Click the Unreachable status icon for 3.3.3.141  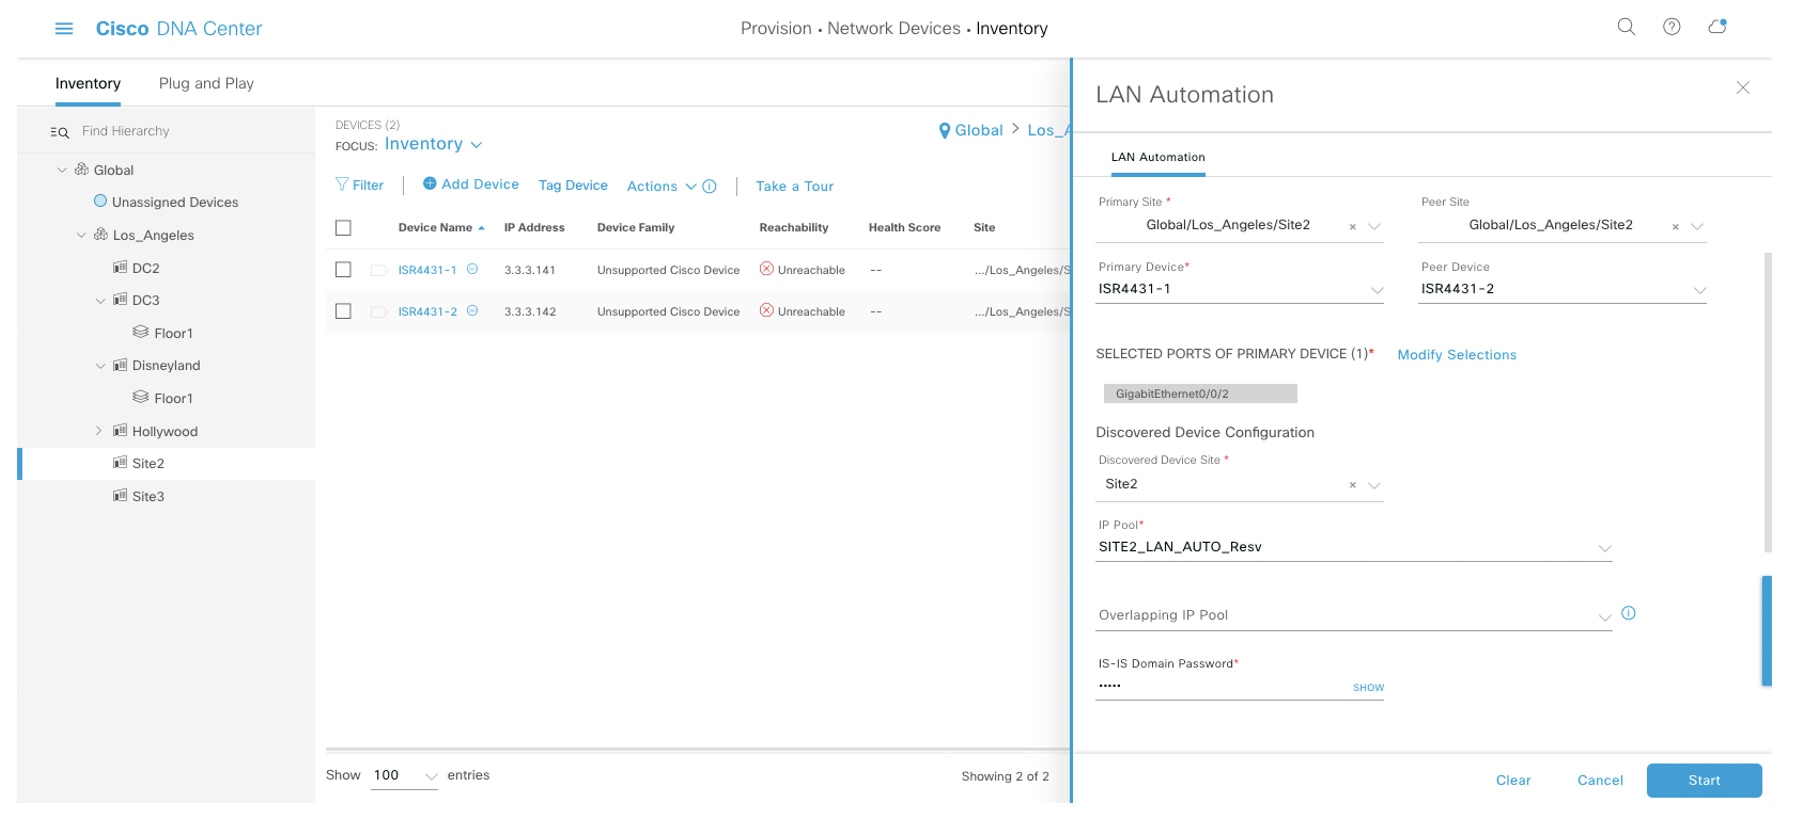767,269
